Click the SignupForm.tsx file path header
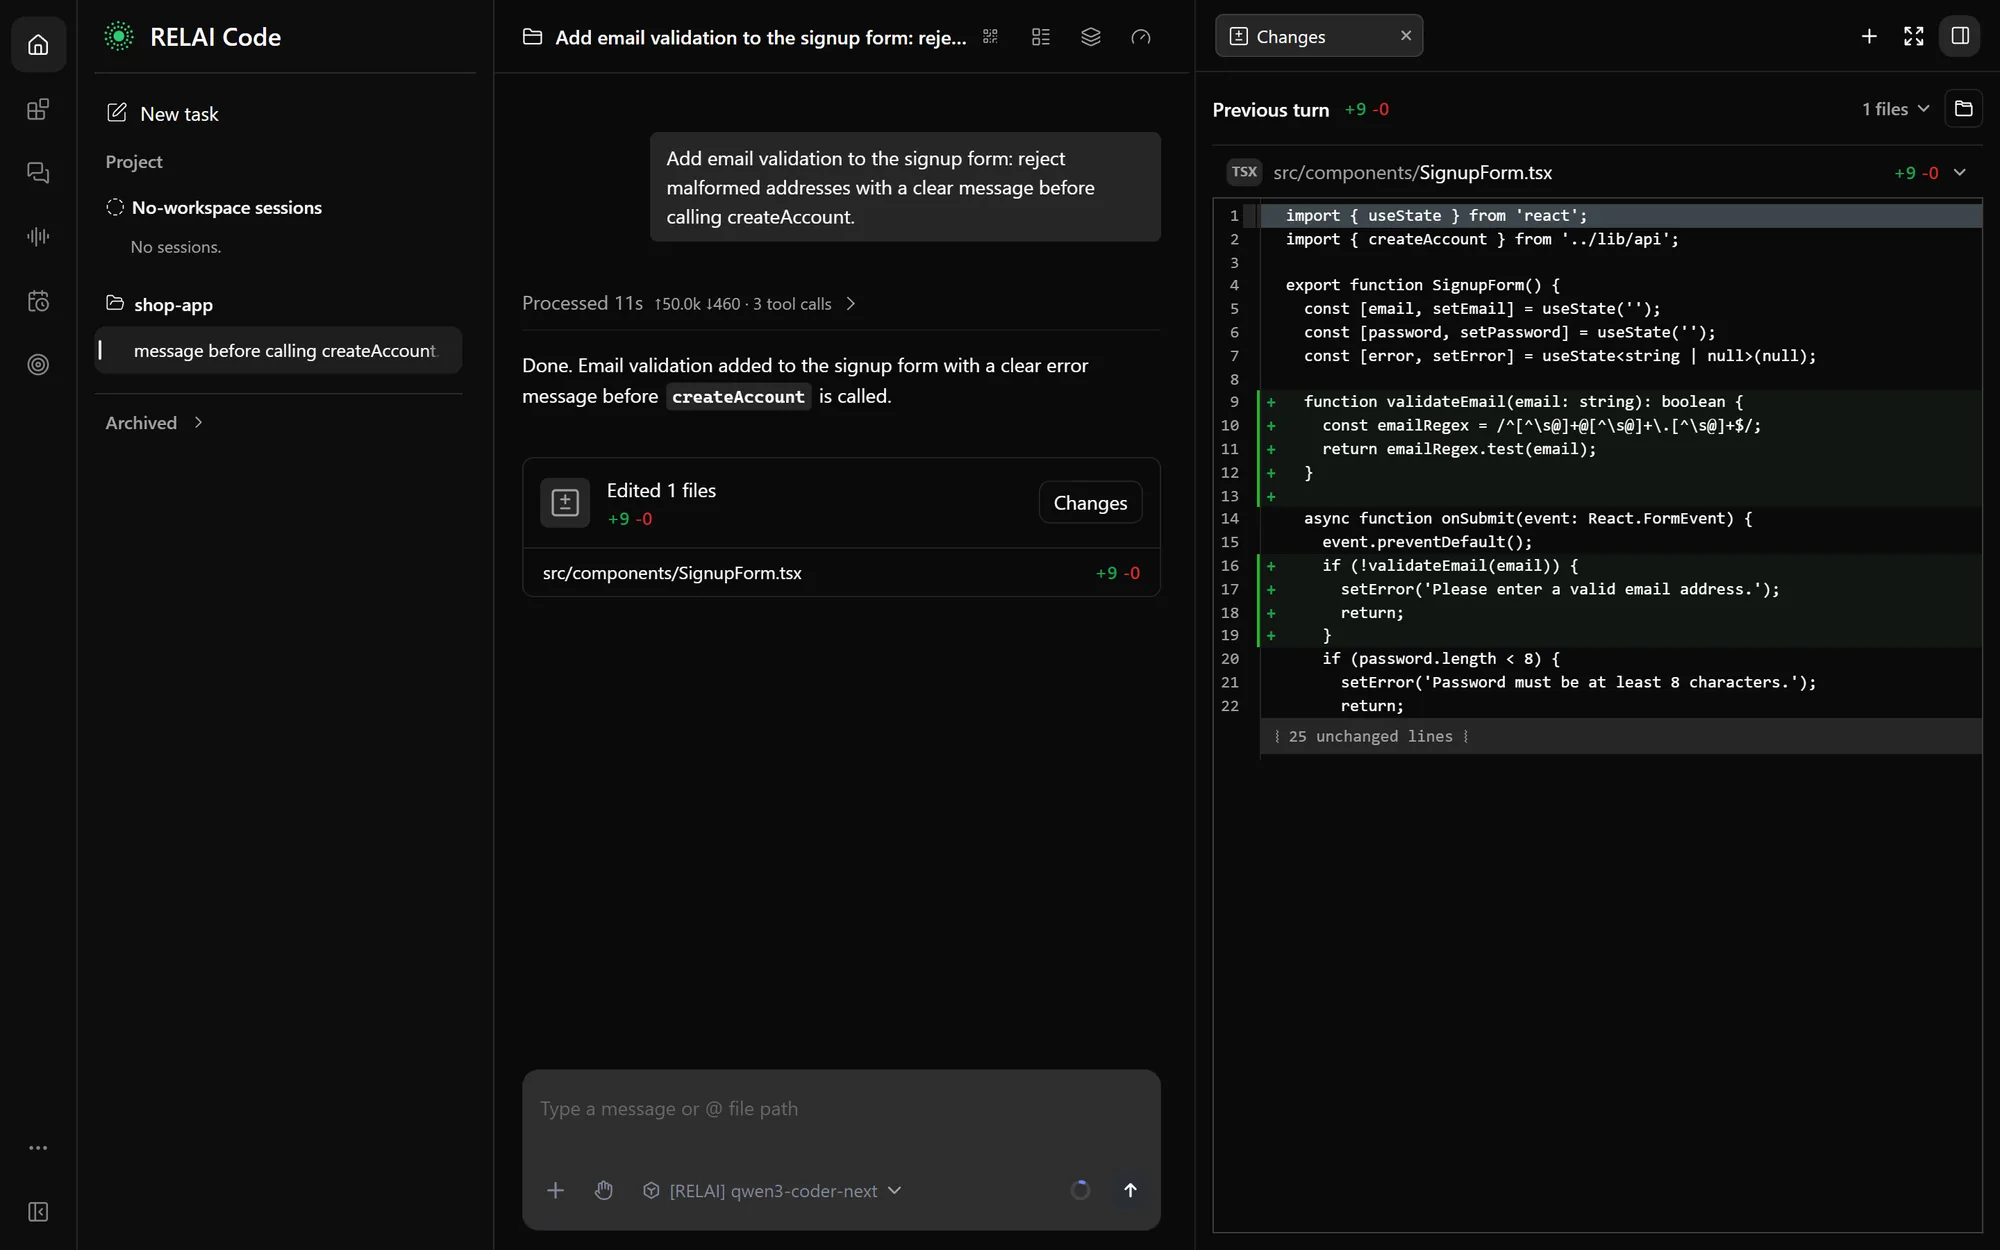Screen dimensions: 2000x1250 [1412, 172]
